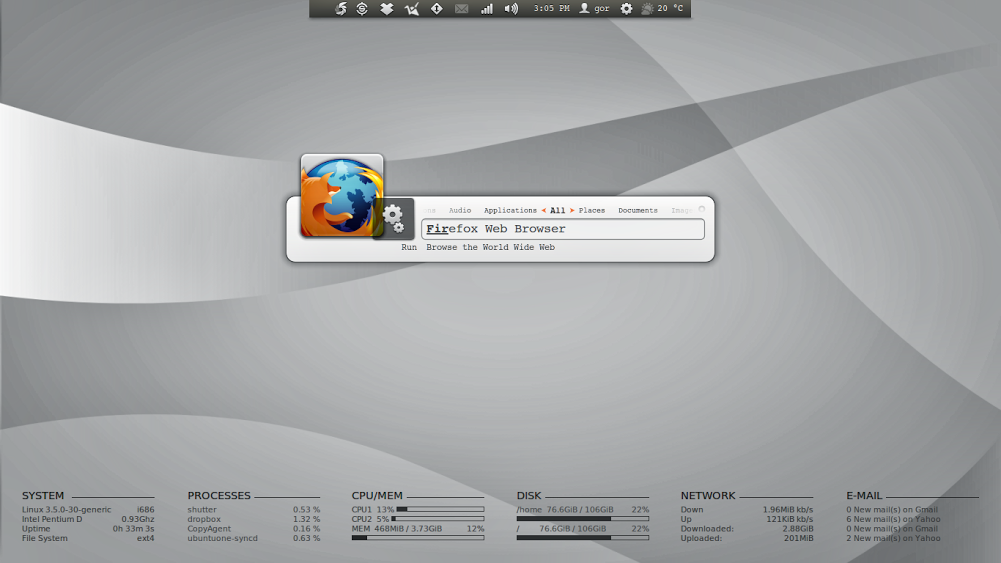The image size is (1001, 563).
Task: Click the Up speed 121KiB kb/s value
Action: coord(790,519)
